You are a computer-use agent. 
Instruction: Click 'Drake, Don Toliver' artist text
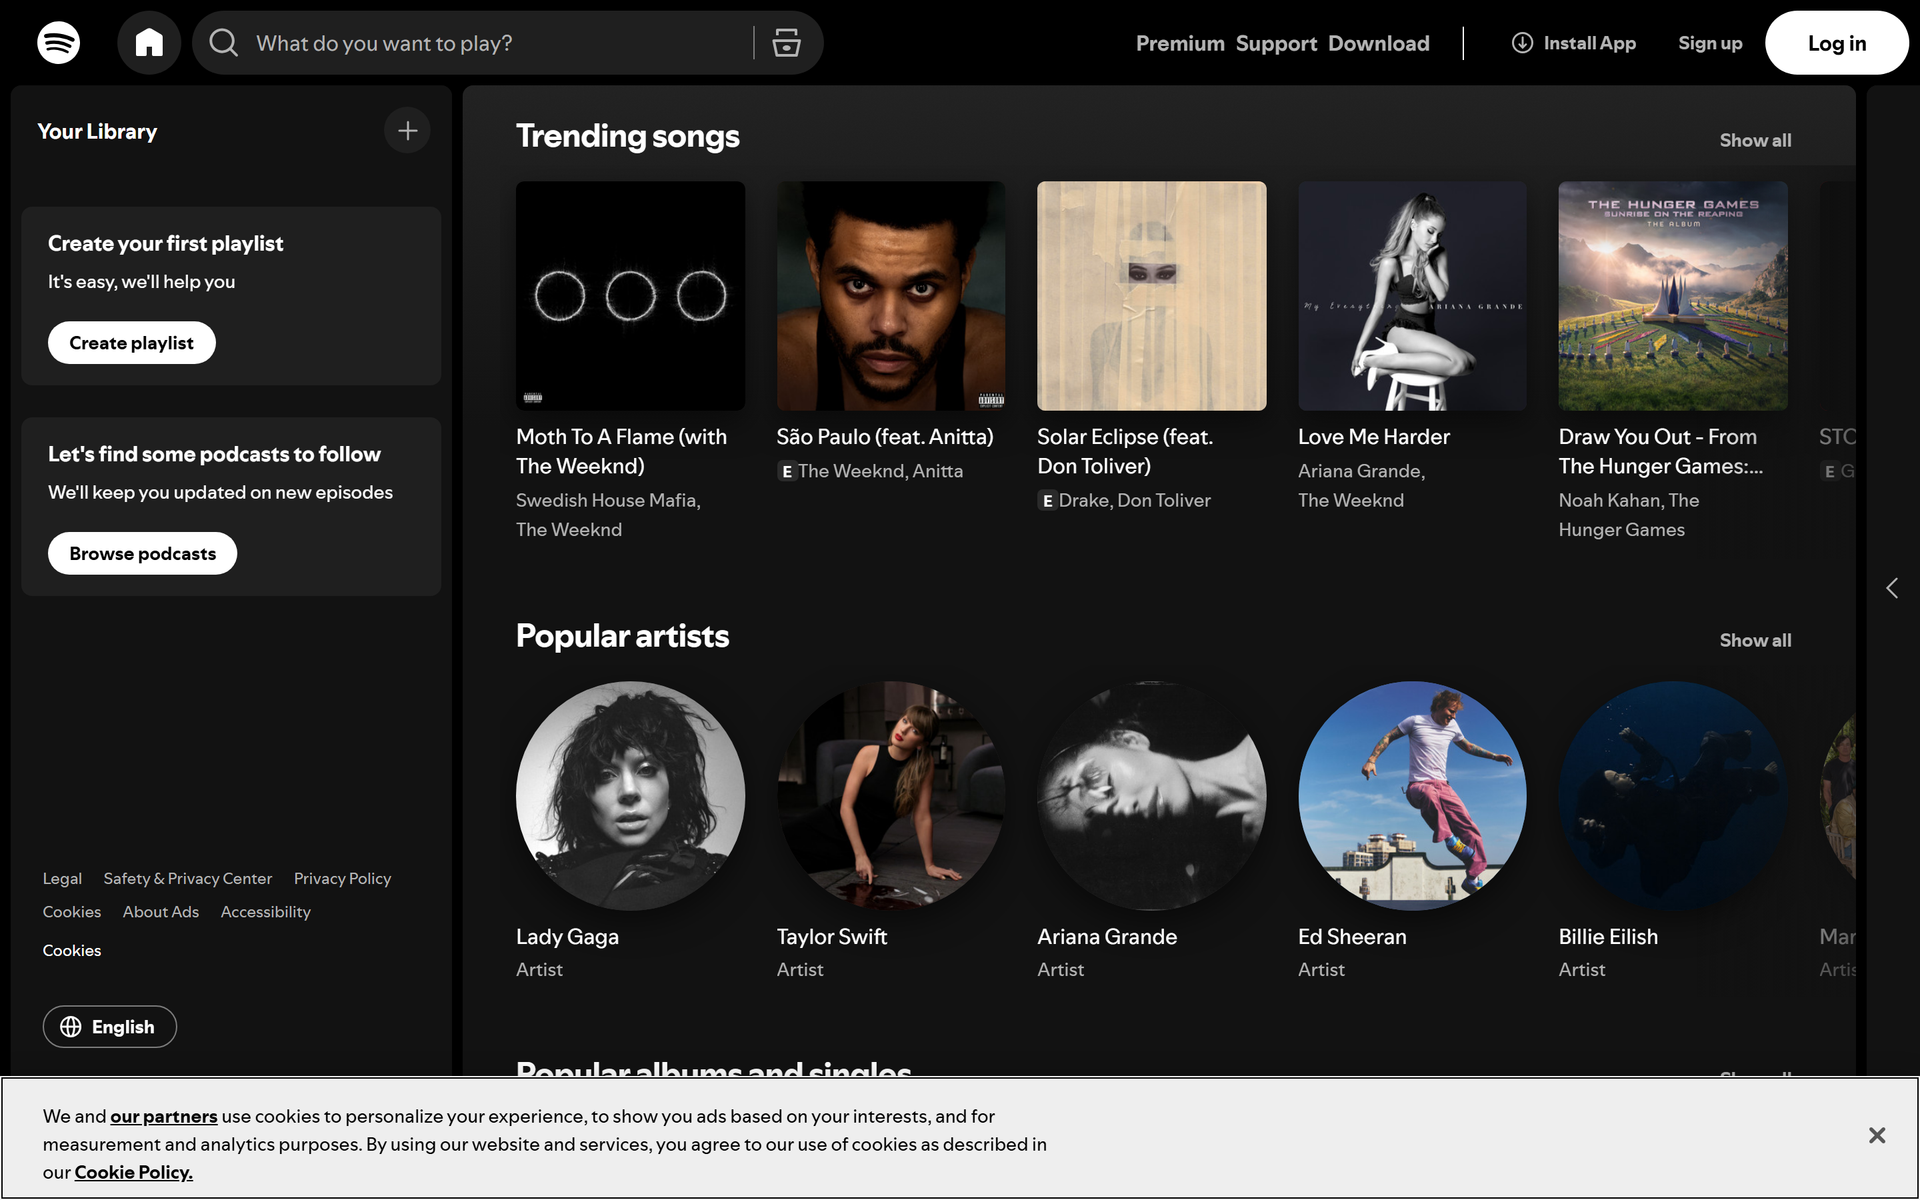(1134, 500)
